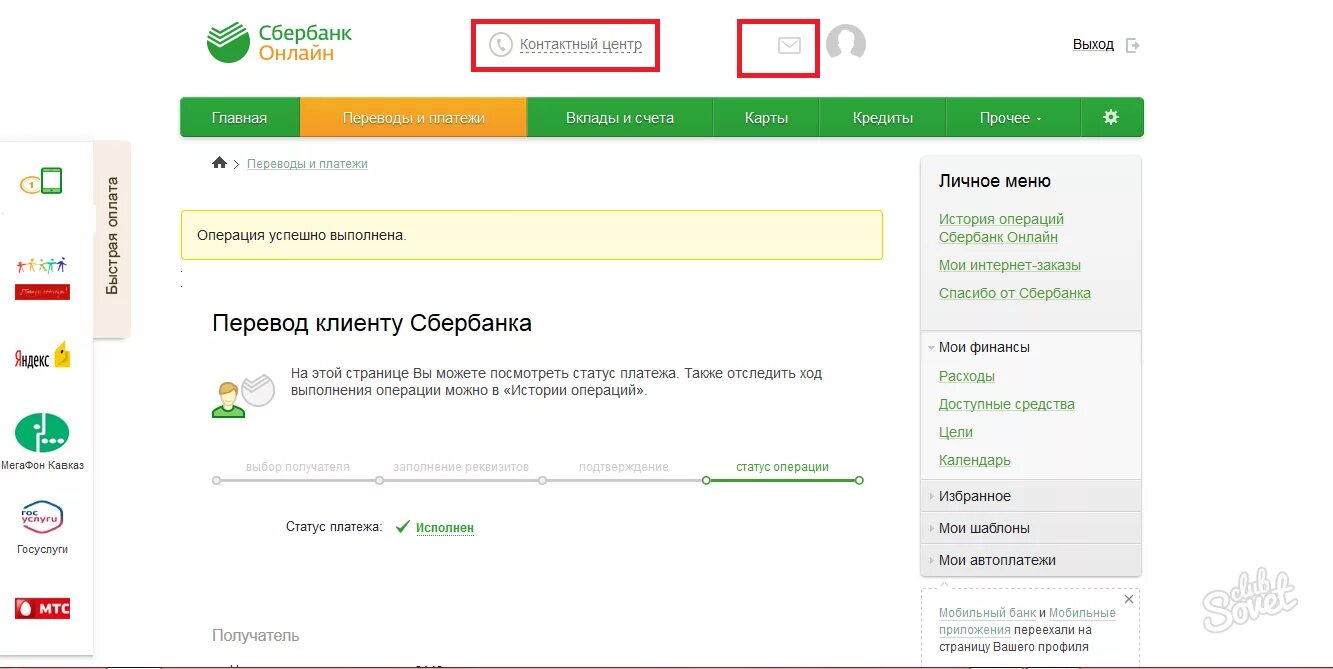
Task: Close the Мобильный банк notice with X
Action: 1129,599
